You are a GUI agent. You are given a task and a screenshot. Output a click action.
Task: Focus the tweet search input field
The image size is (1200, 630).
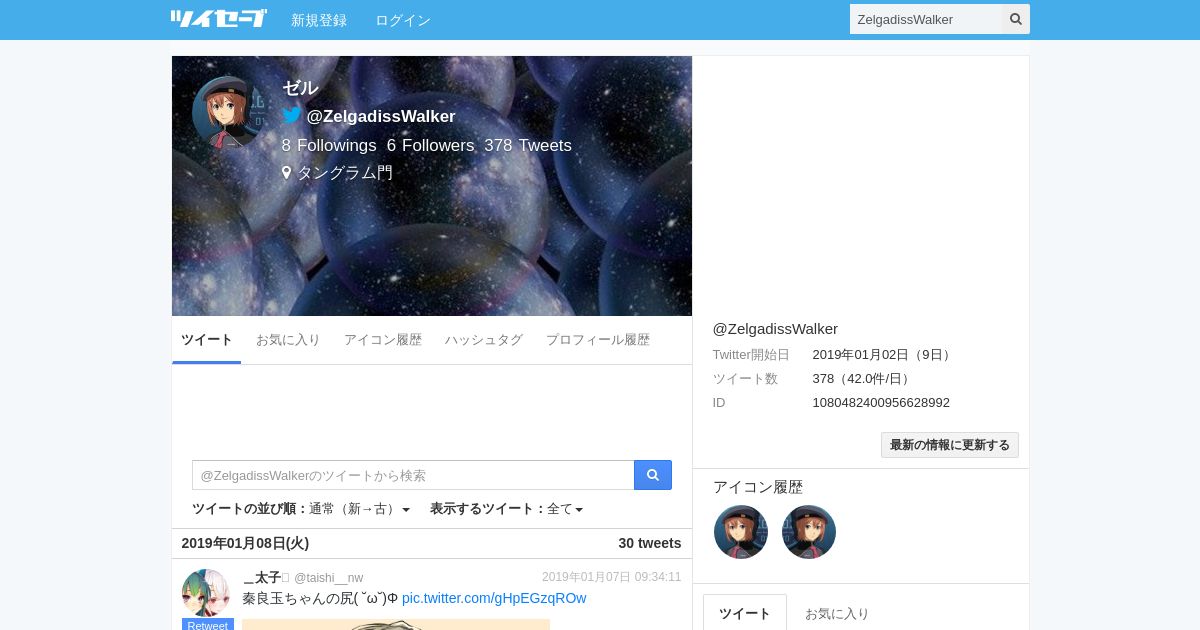tap(413, 475)
